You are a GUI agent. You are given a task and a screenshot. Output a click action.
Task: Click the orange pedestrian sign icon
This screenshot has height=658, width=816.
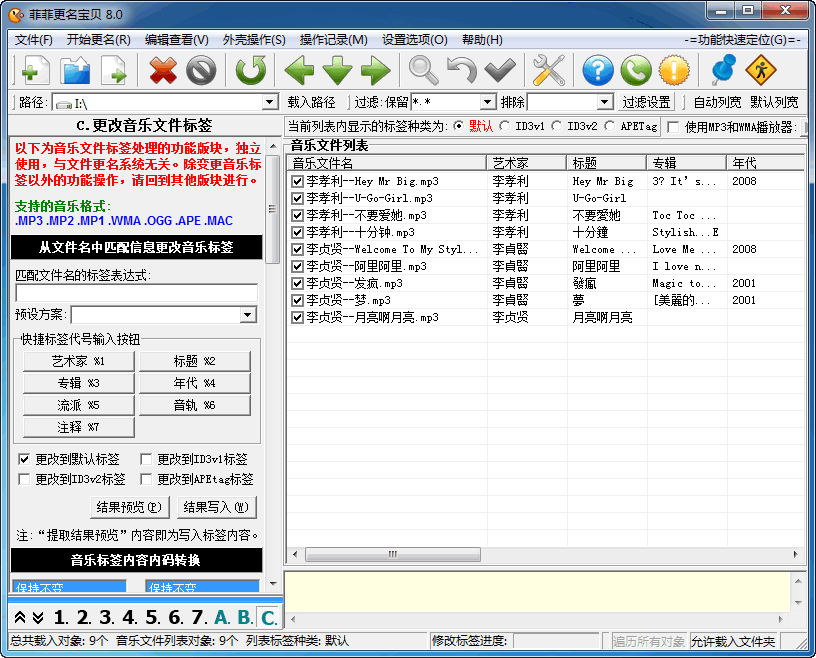click(x=761, y=70)
